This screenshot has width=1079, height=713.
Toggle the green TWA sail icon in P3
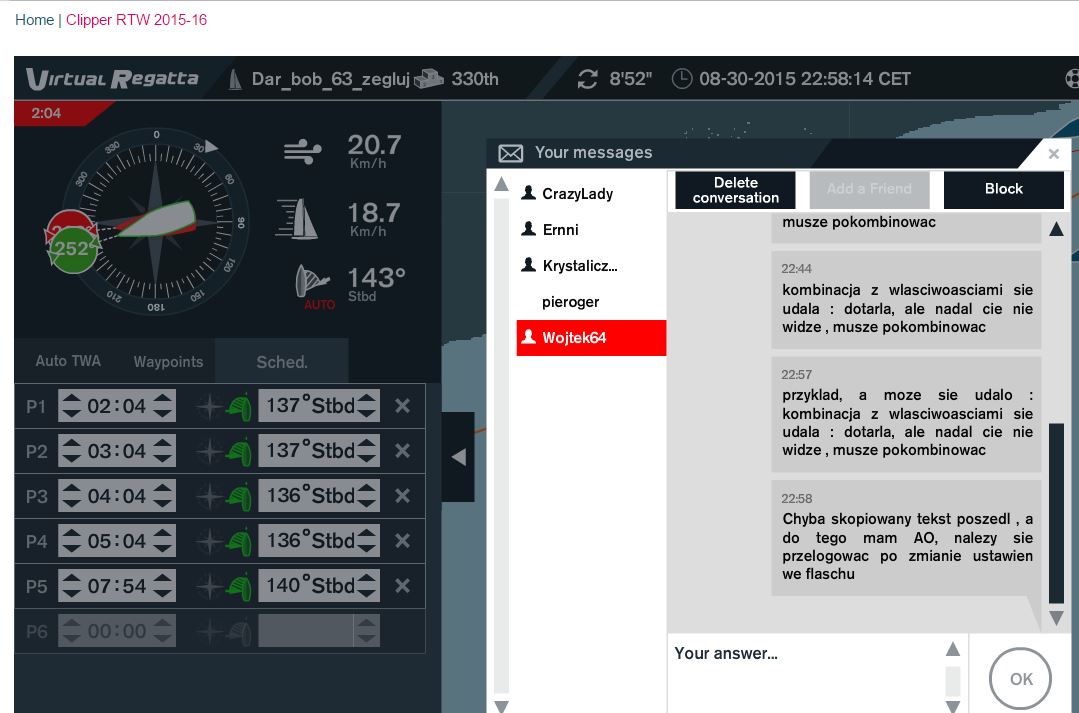pyautogui.click(x=239, y=497)
